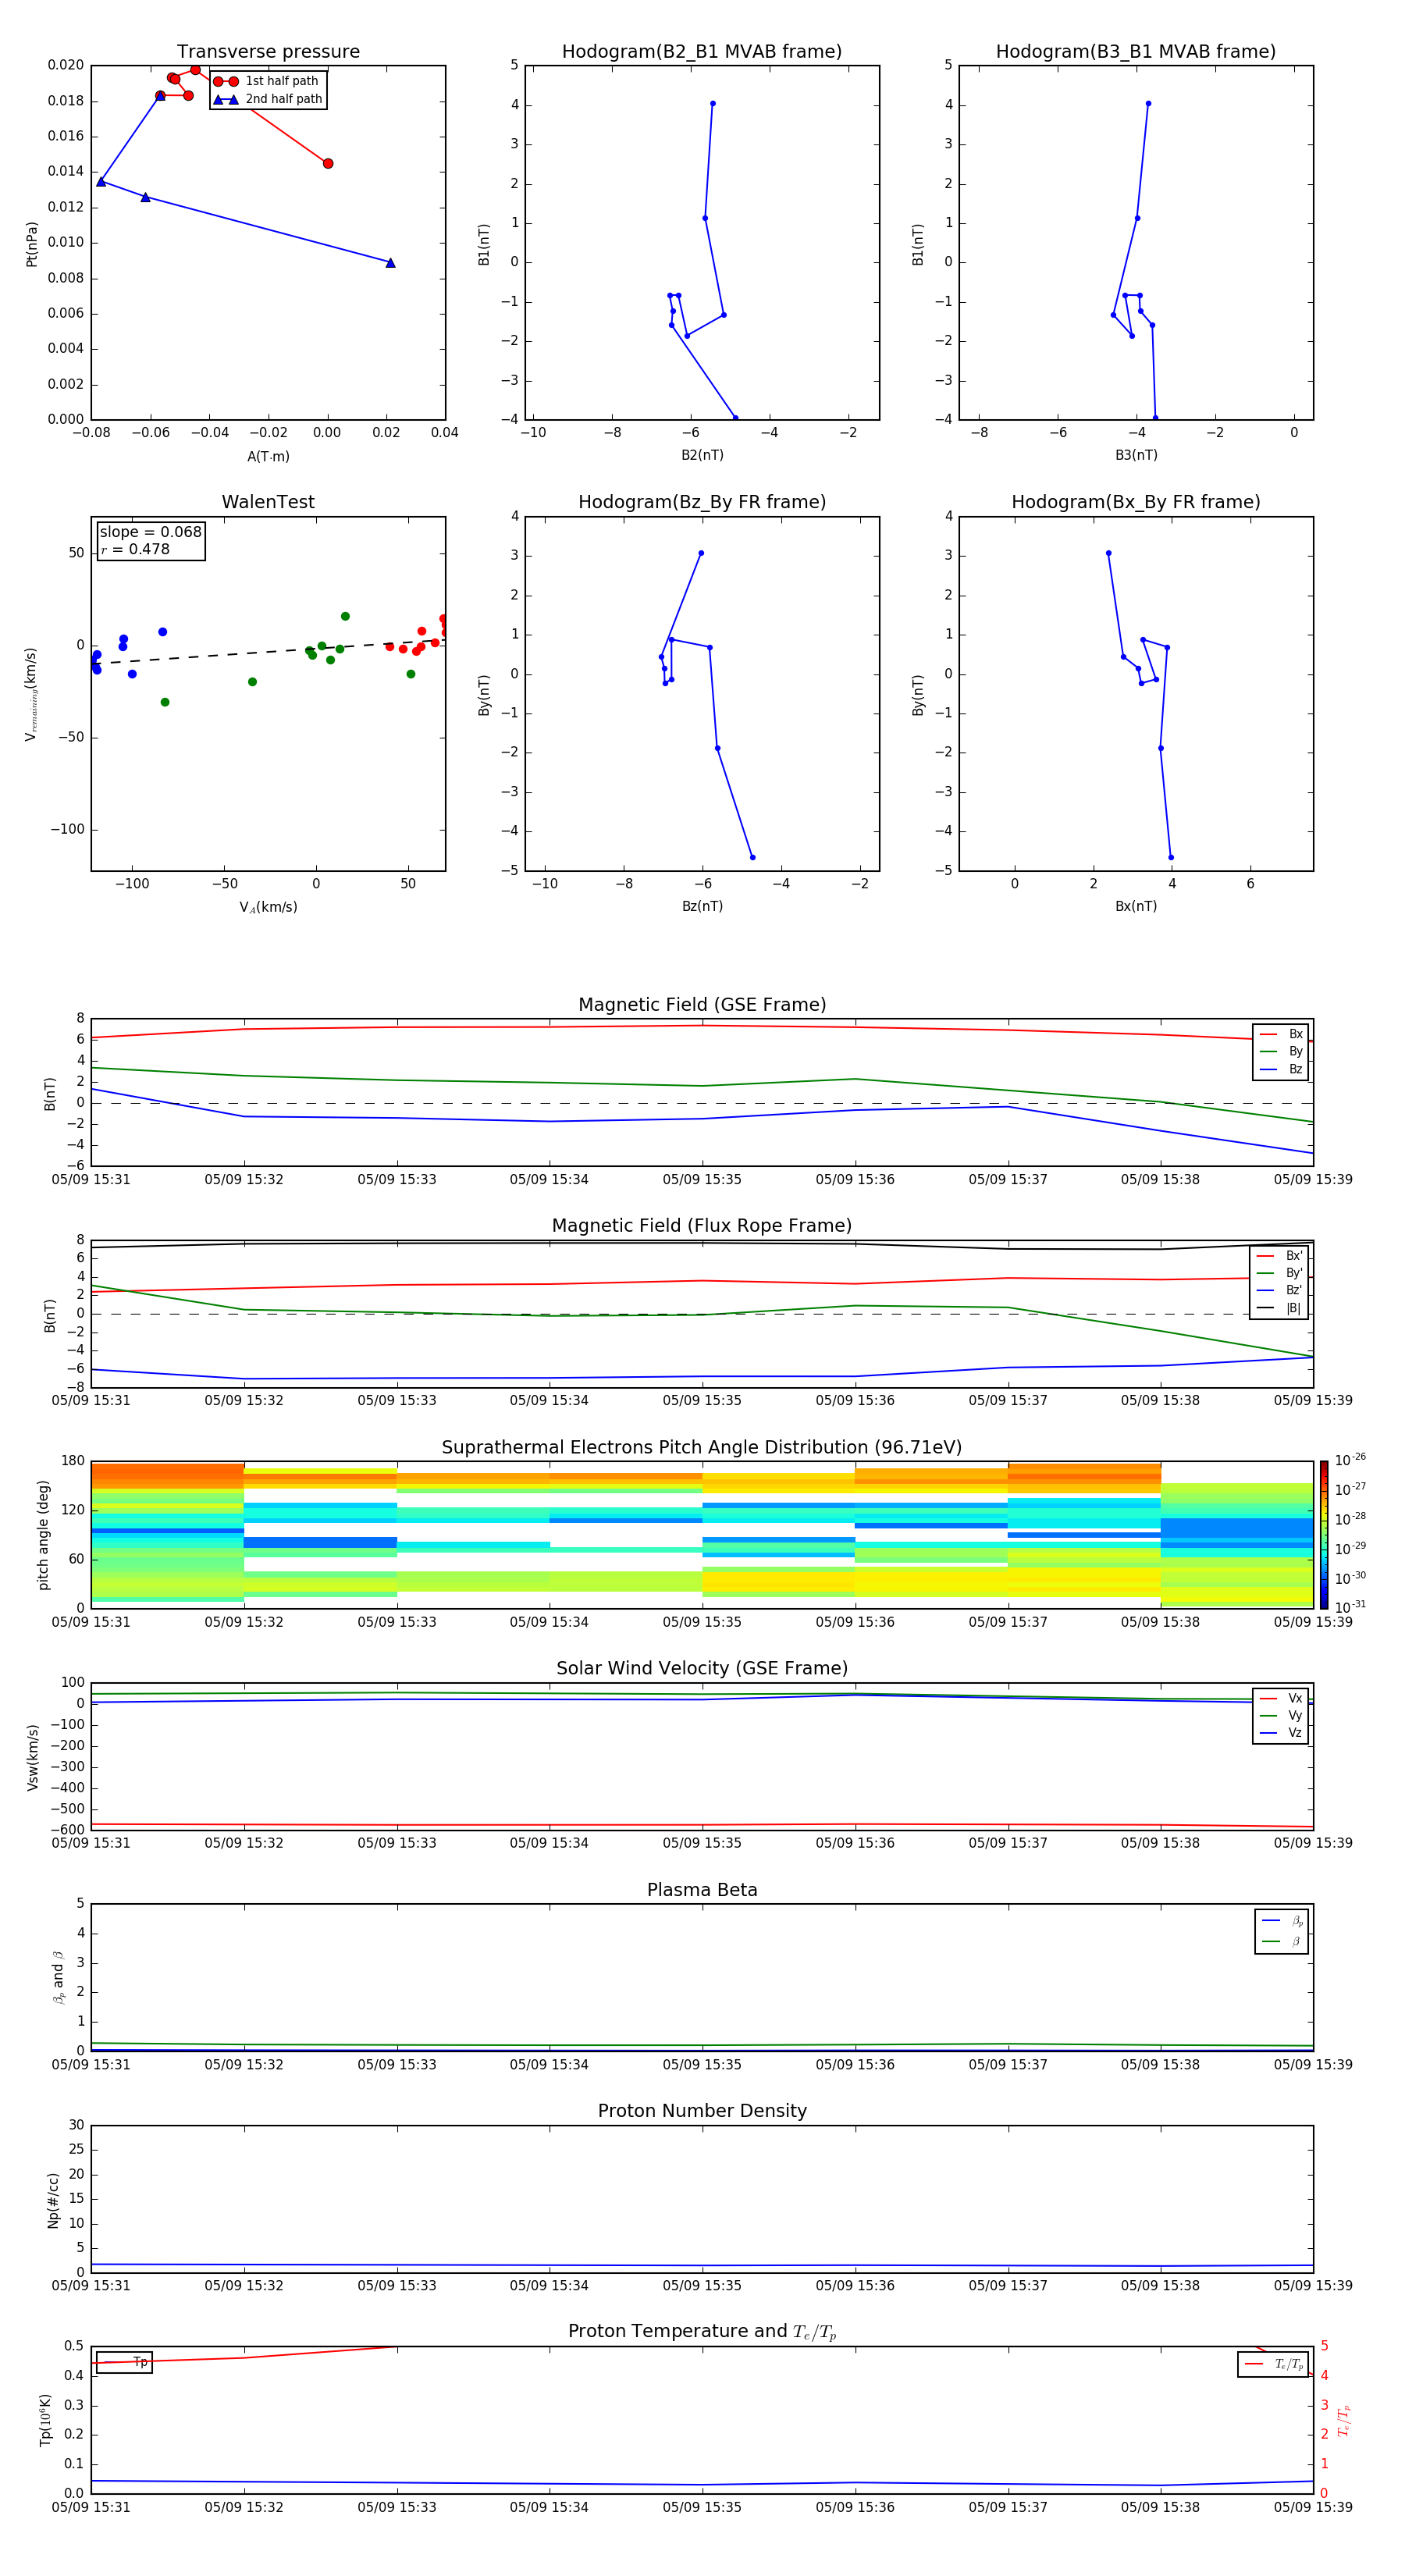1405x2576 pixels.
Task: Click the 'V_A(km/s)' x-axis label
Action: pos(268,907)
